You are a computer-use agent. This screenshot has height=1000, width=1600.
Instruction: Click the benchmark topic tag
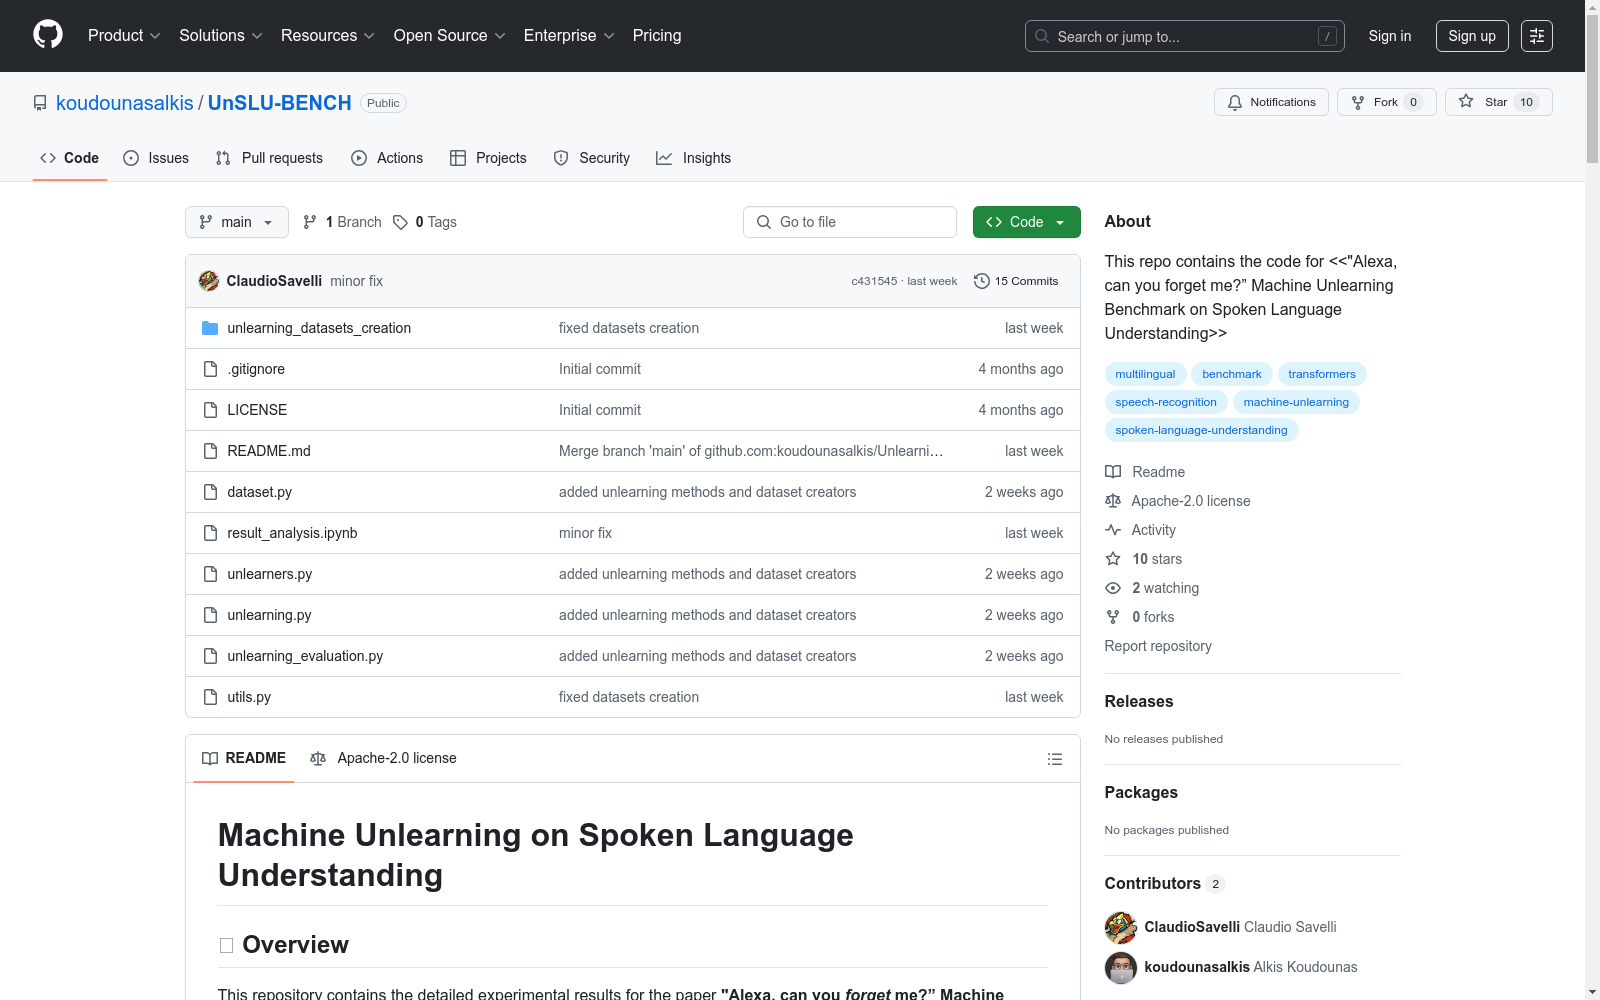click(x=1232, y=374)
